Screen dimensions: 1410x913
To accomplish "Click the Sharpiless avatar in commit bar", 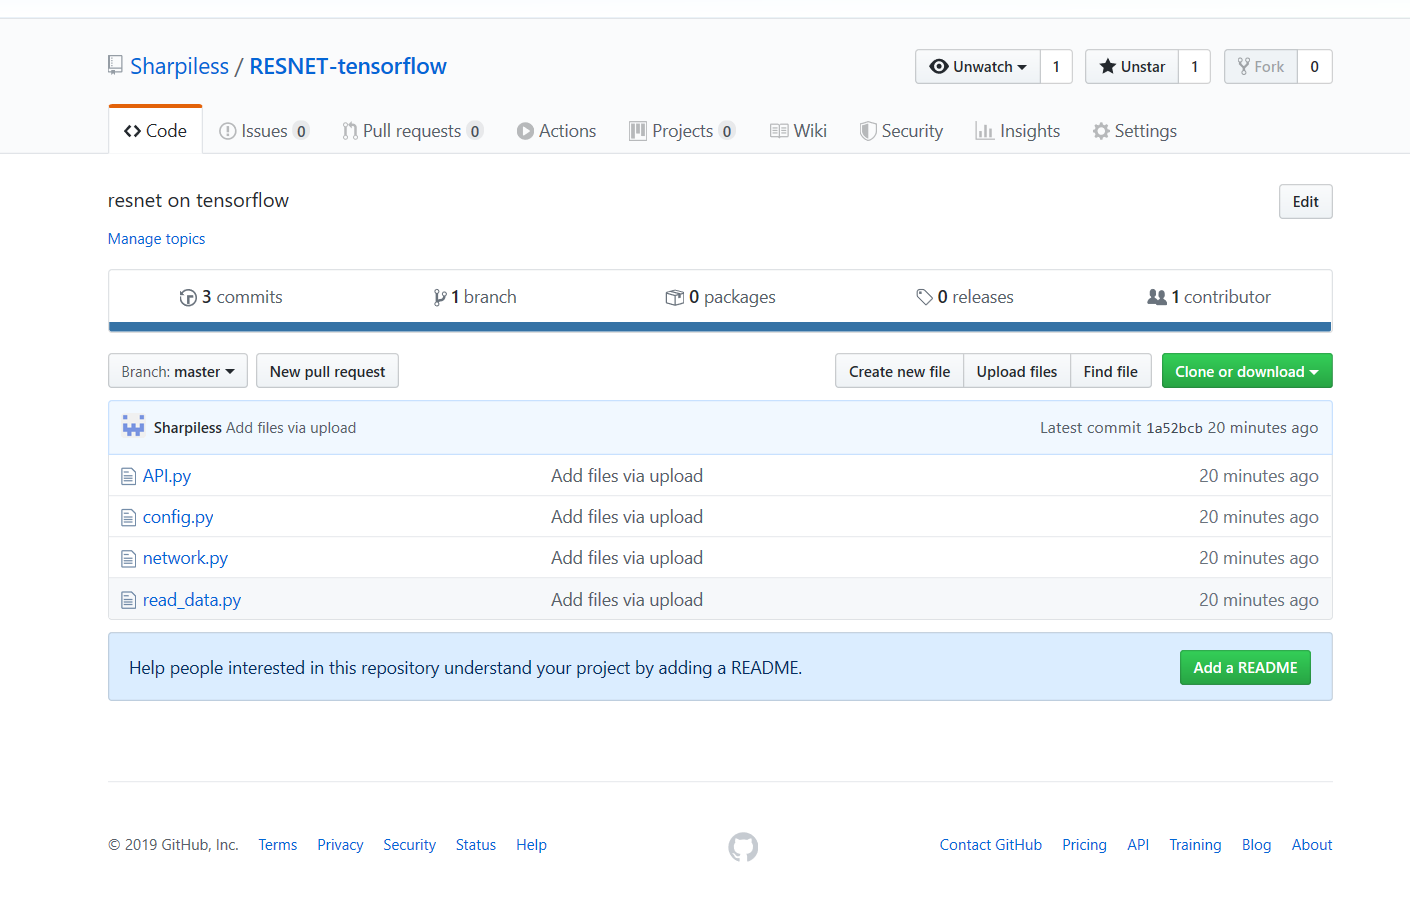I will click(133, 427).
